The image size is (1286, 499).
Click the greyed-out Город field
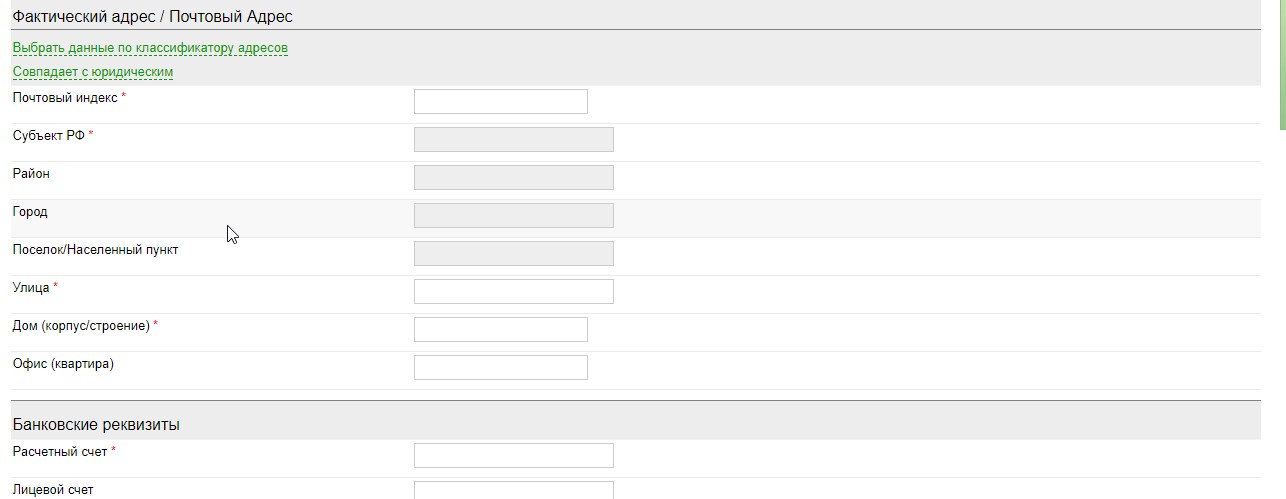point(513,215)
